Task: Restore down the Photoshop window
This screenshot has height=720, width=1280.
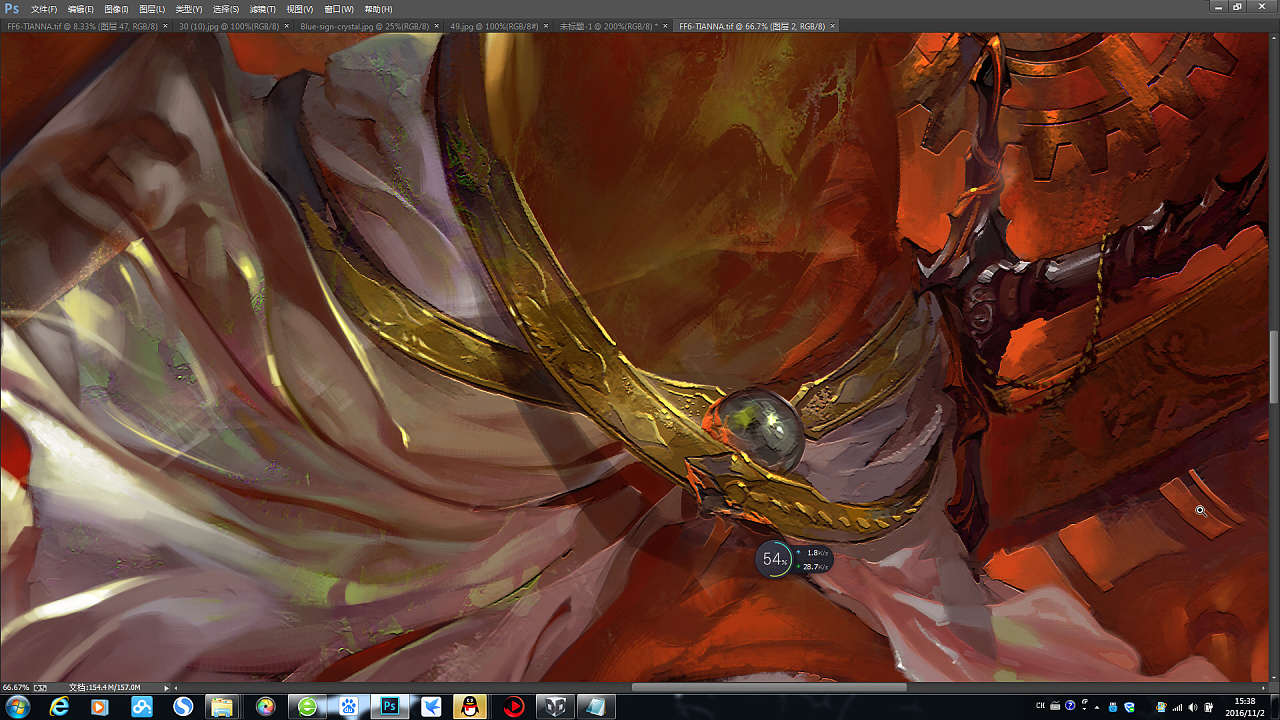Action: tap(1237, 6)
